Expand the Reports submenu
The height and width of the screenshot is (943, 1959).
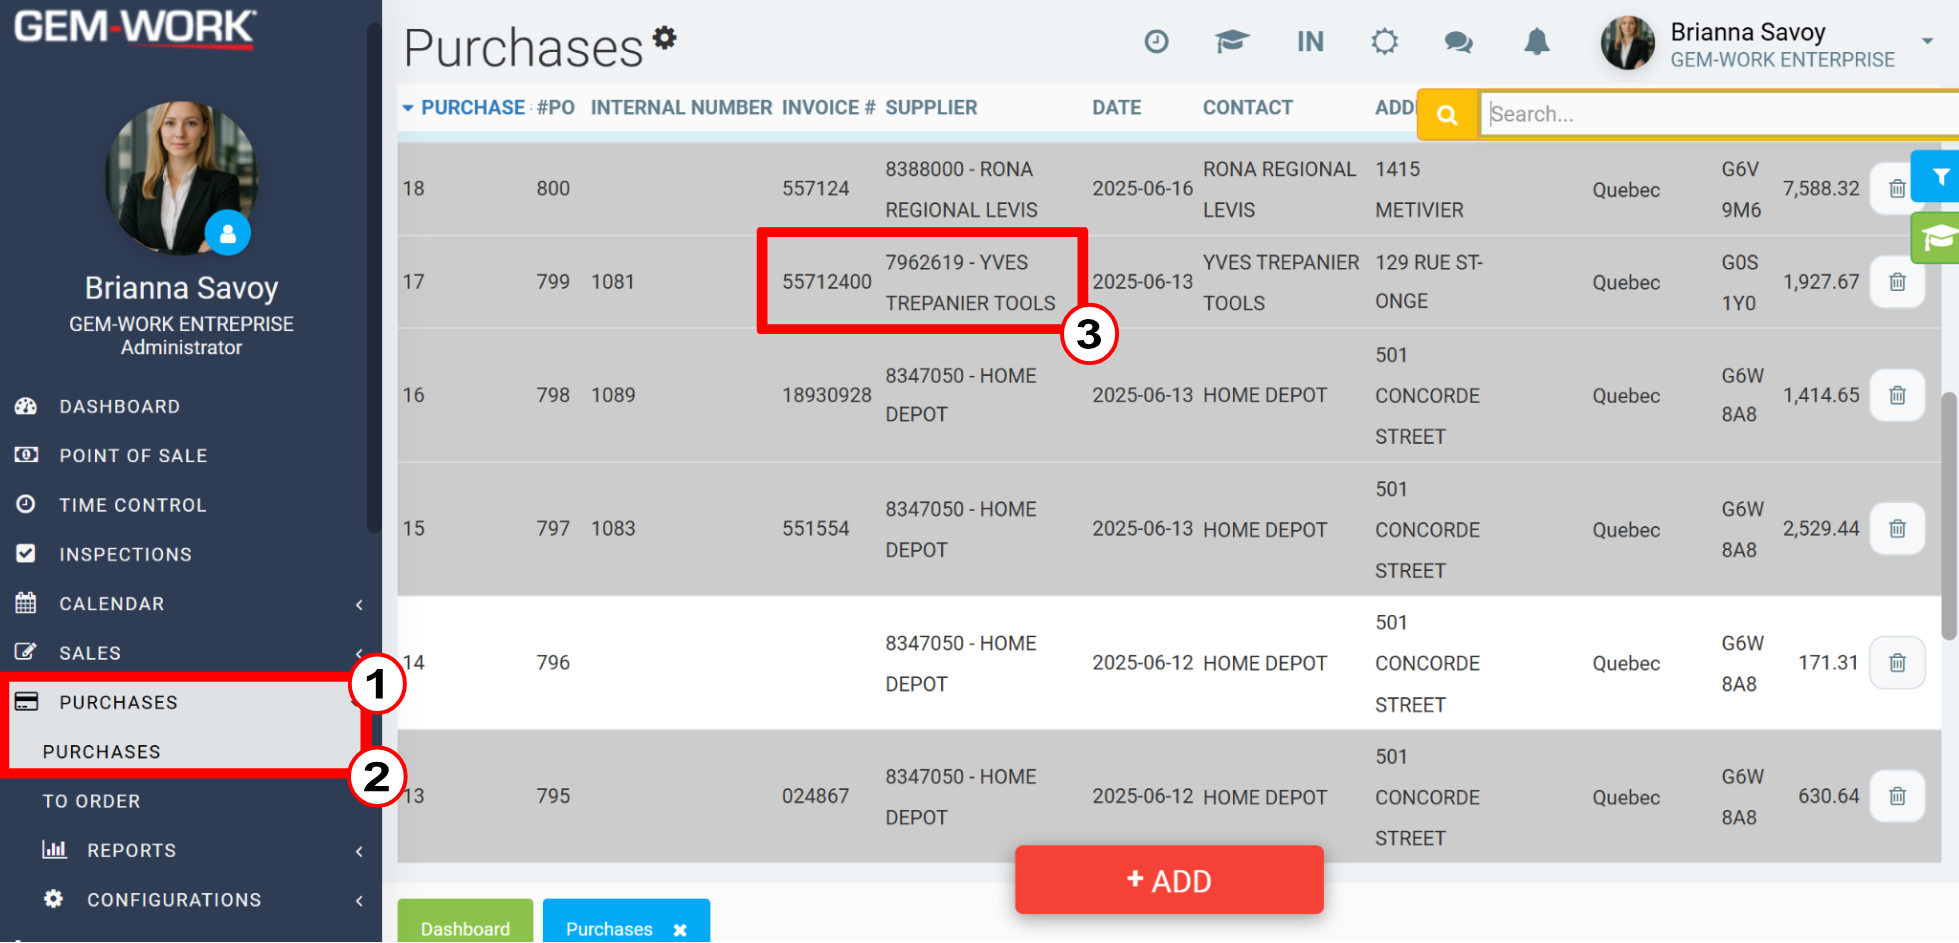pyautogui.click(x=359, y=851)
